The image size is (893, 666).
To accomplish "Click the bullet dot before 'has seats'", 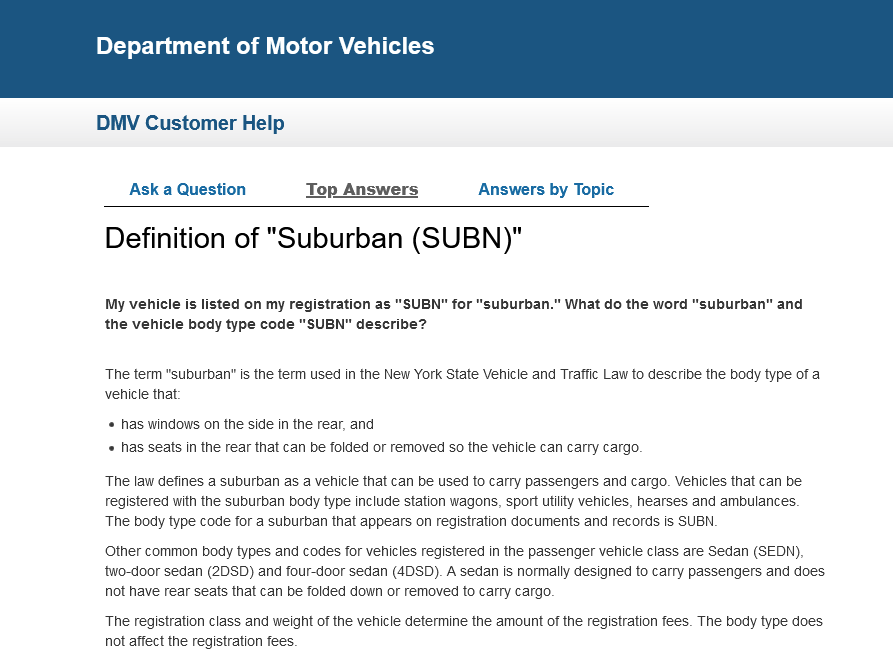I will [x=112, y=448].
